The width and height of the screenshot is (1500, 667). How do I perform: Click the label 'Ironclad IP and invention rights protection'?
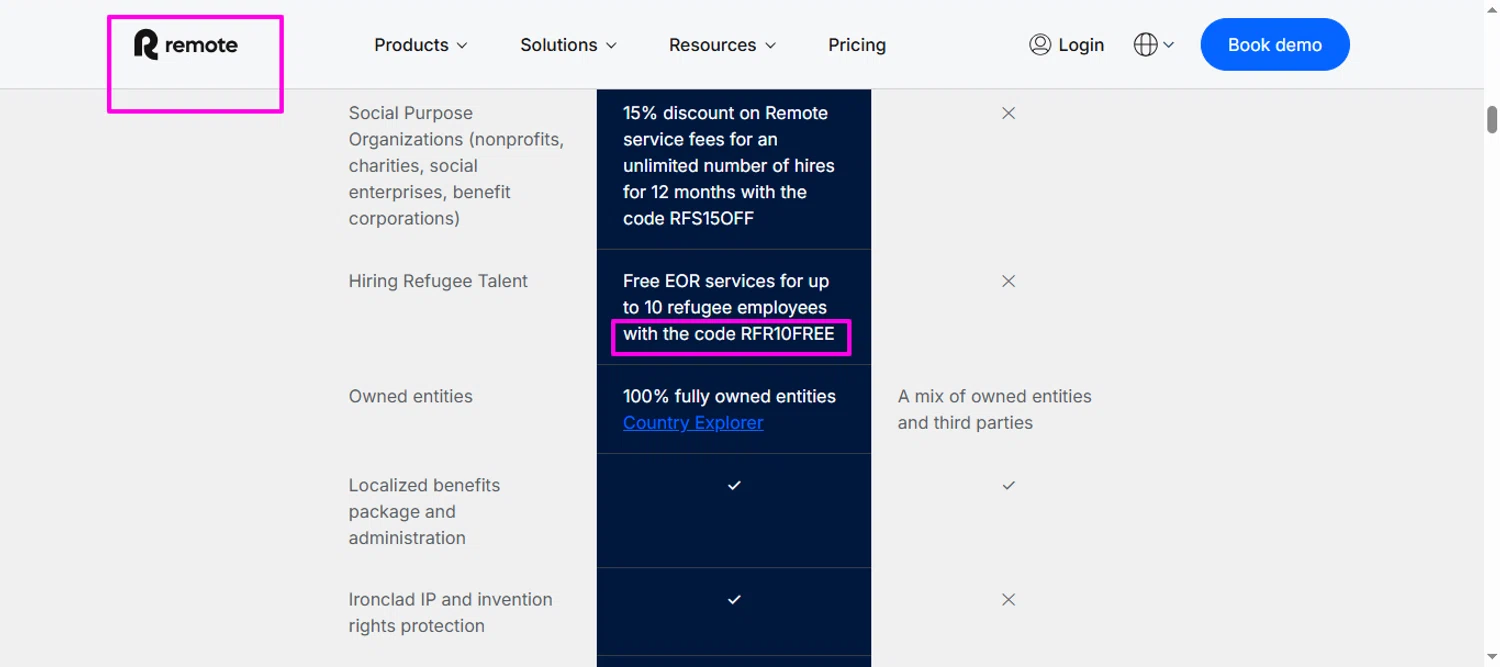tap(450, 613)
